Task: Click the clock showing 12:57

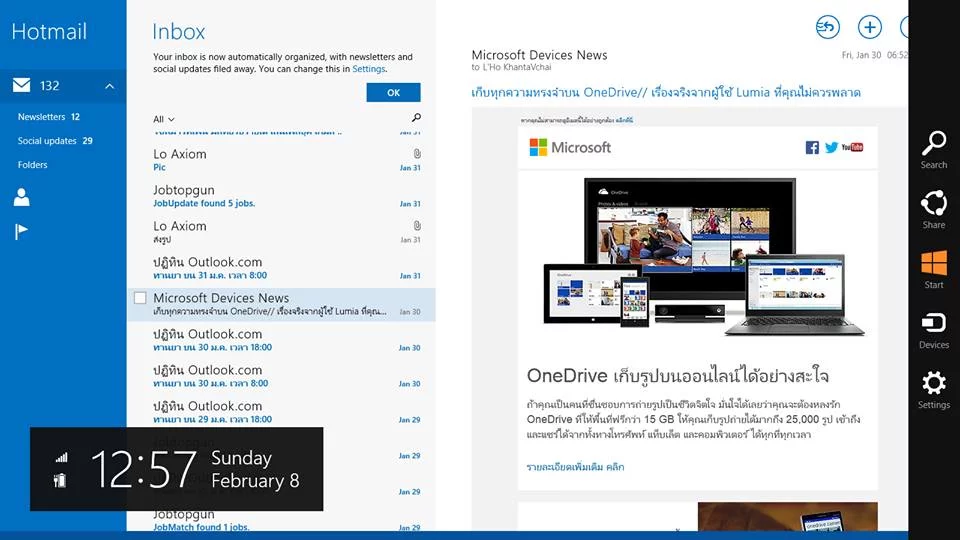Action: tap(144, 470)
